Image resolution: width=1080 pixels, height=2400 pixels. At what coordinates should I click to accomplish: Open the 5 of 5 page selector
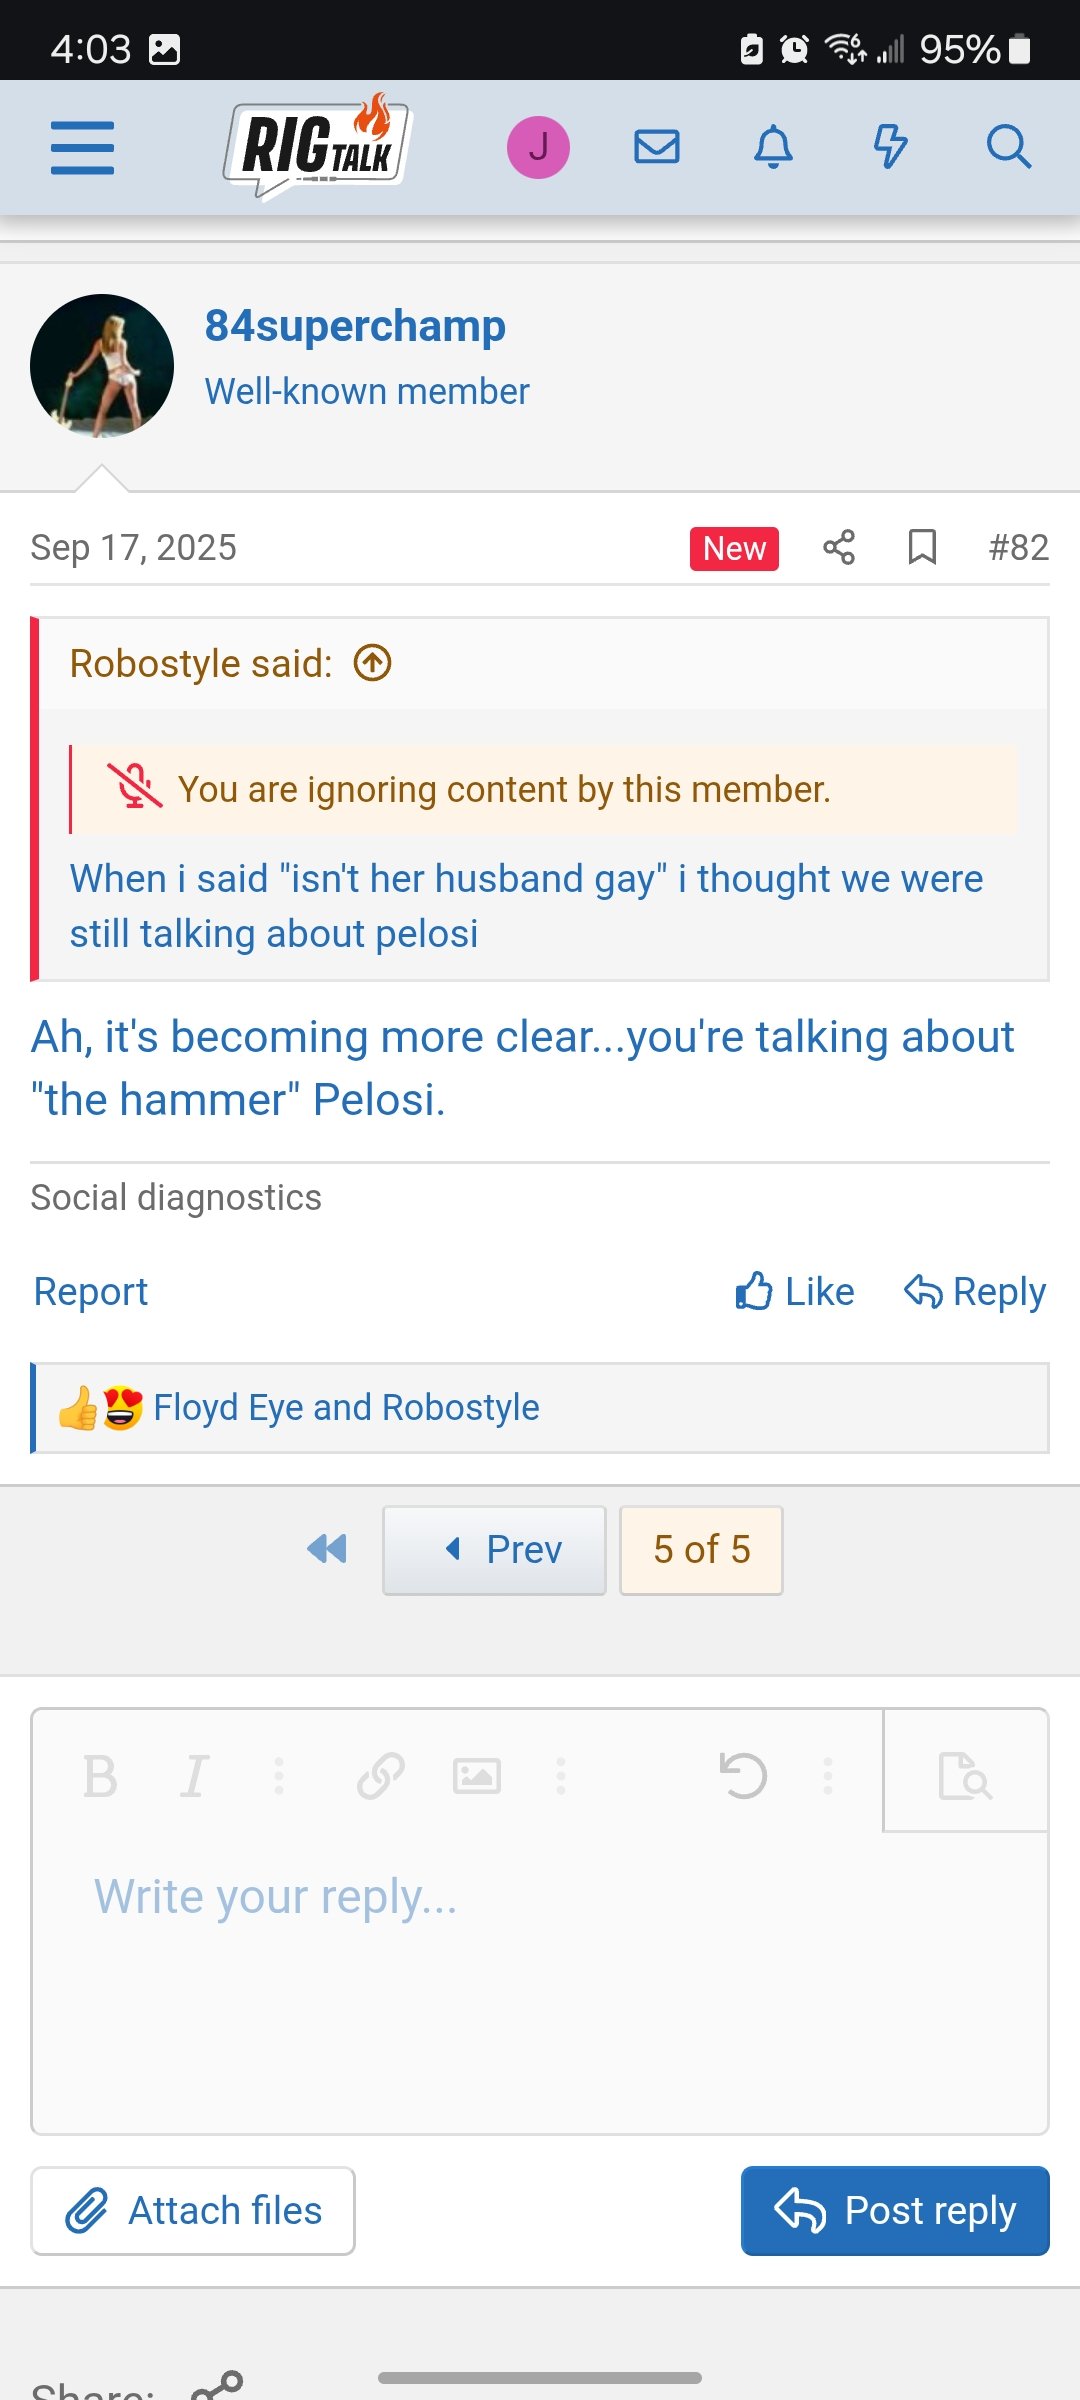[x=701, y=1550]
